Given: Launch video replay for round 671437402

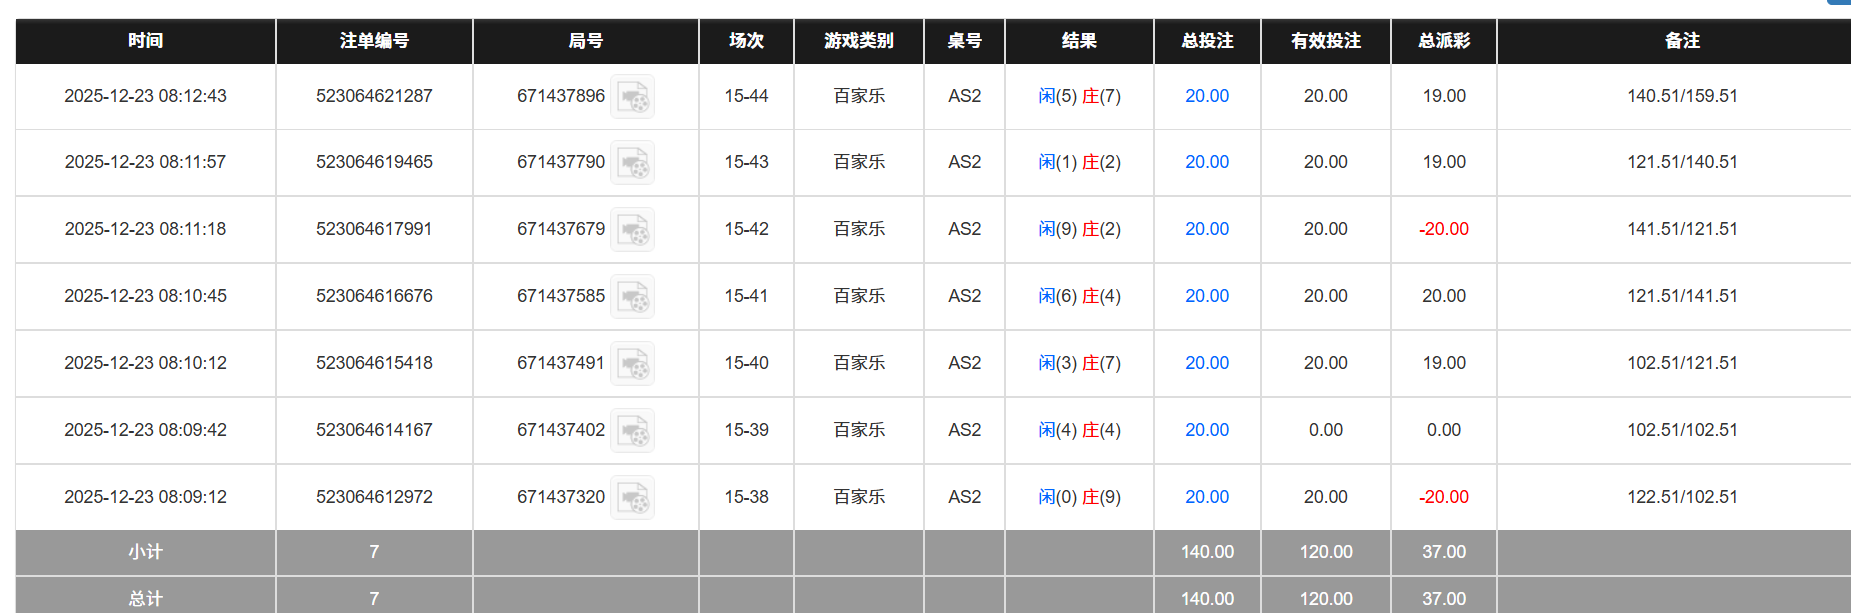Looking at the screenshot, I should coord(632,431).
